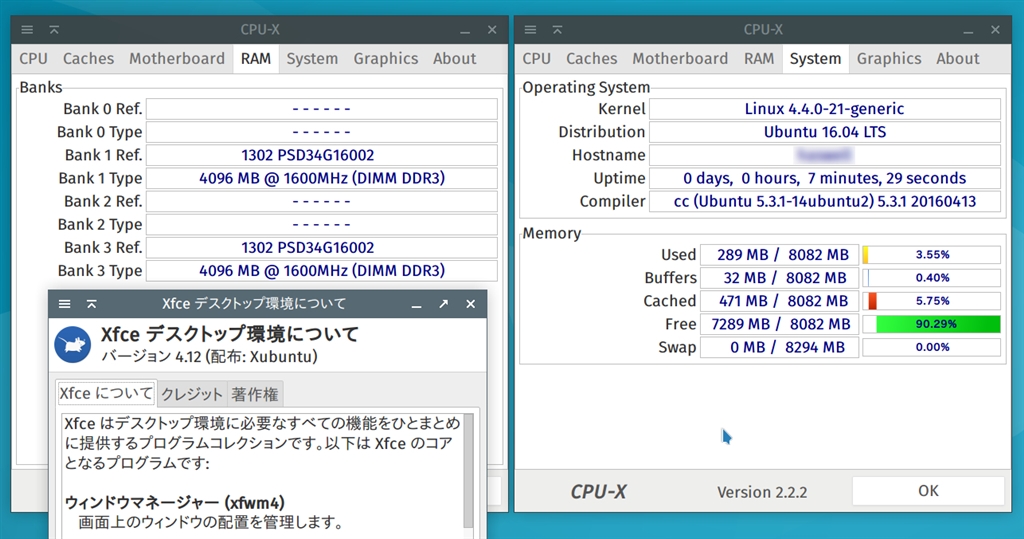The image size is (1024, 539).
Task: Click OK button in right CPU-X window
Action: [928, 491]
